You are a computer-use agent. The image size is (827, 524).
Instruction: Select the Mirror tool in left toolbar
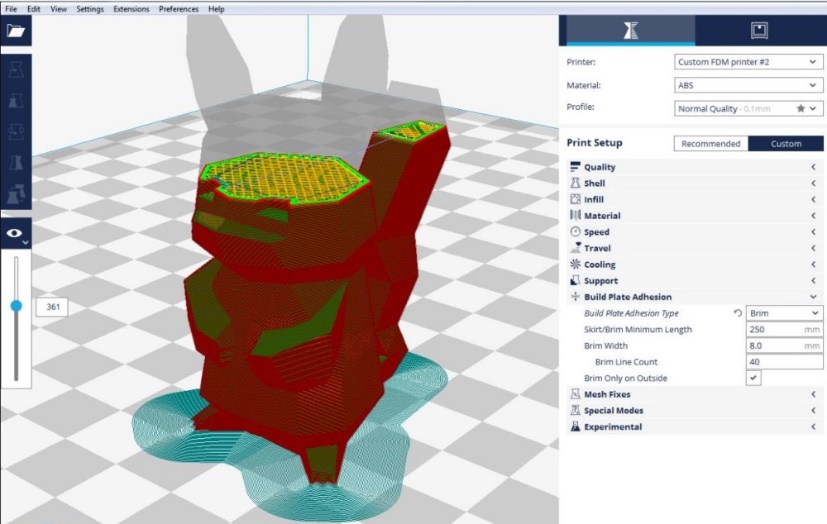point(16,163)
